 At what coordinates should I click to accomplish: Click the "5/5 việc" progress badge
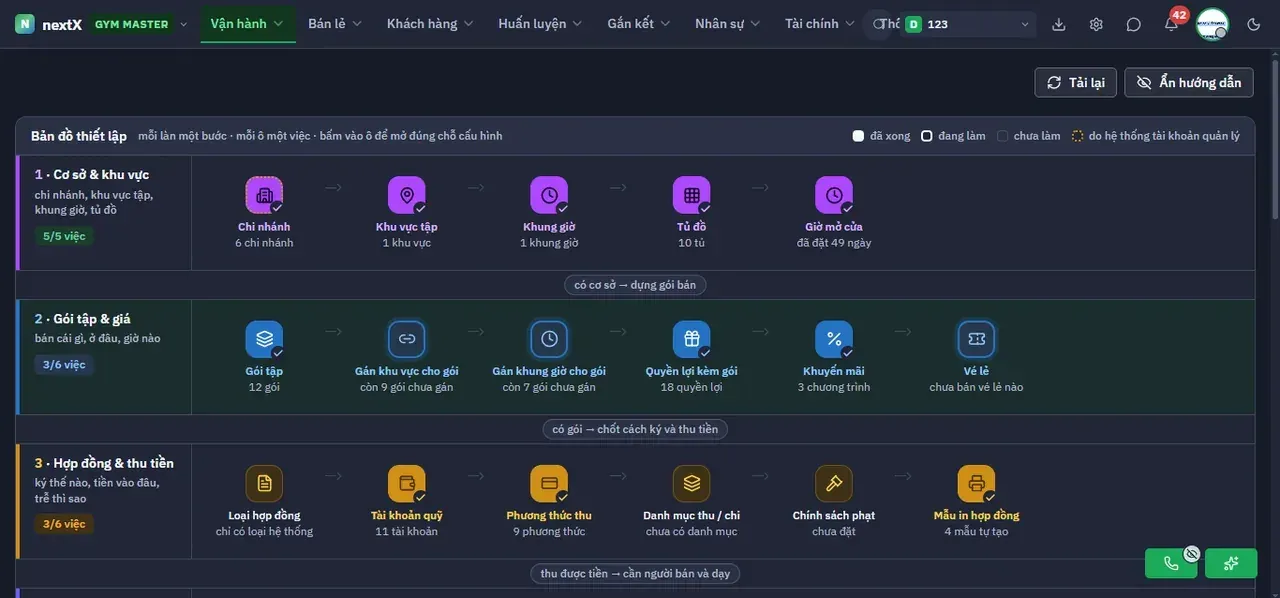click(64, 236)
